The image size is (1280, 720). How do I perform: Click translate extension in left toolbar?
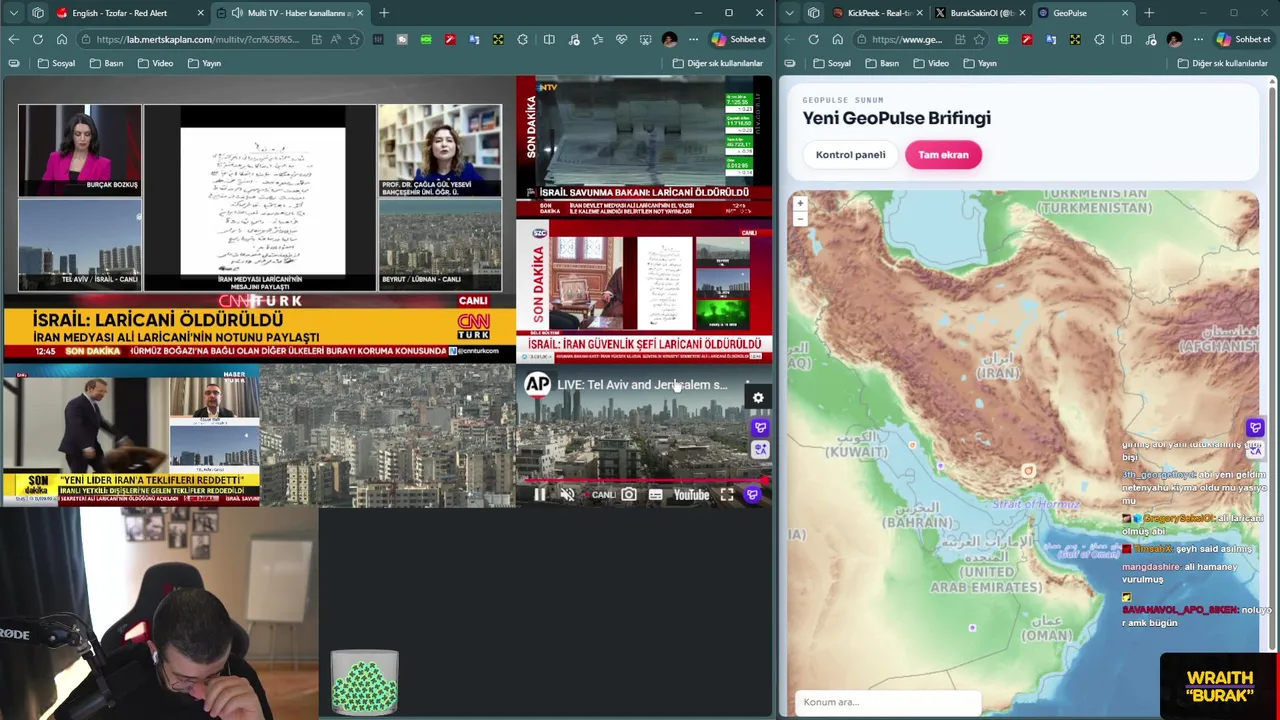tap(473, 39)
